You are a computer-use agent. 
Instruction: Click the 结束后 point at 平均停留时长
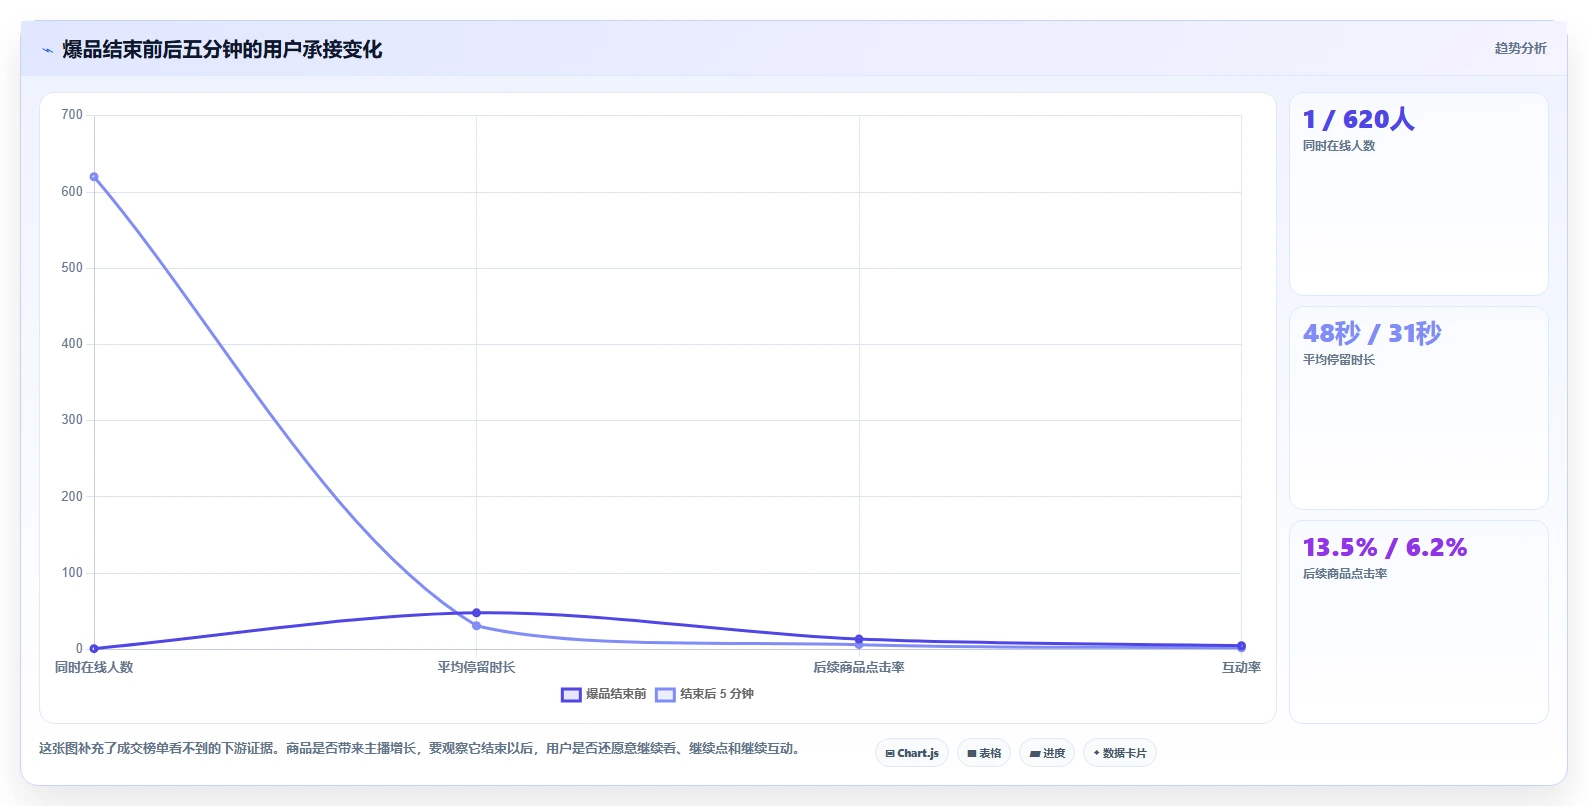(x=476, y=626)
